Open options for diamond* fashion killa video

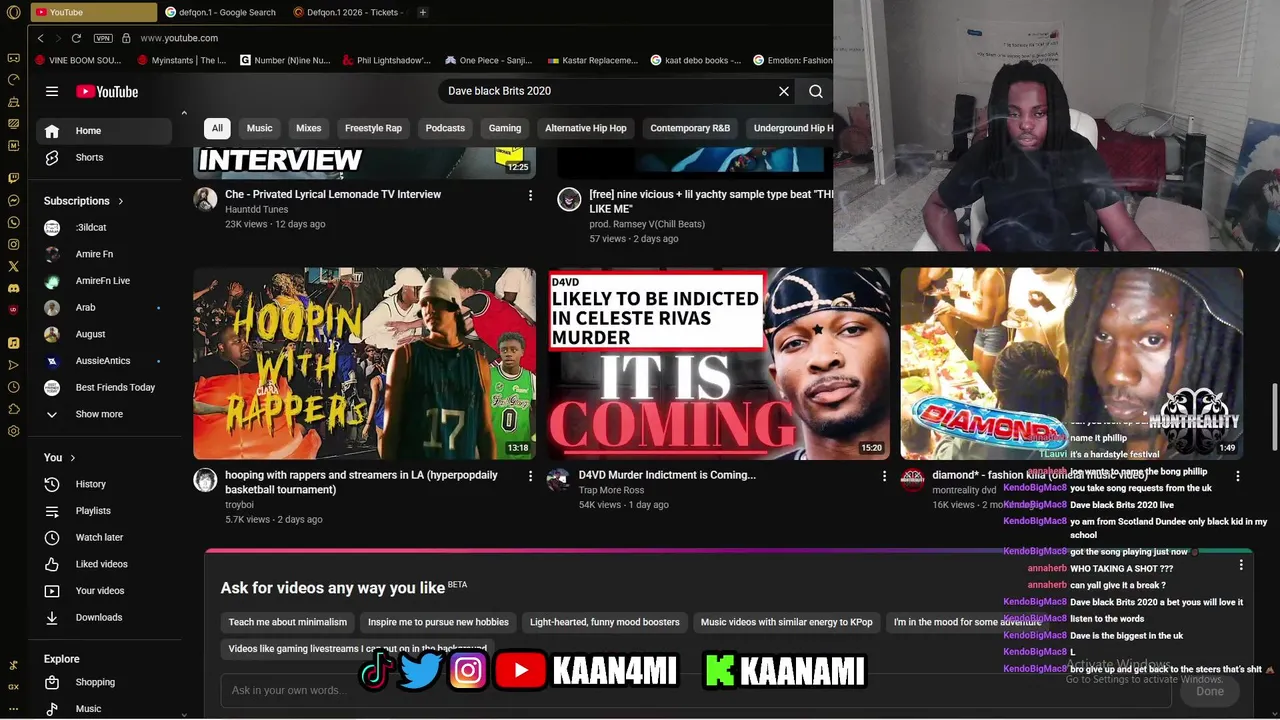point(1238,476)
